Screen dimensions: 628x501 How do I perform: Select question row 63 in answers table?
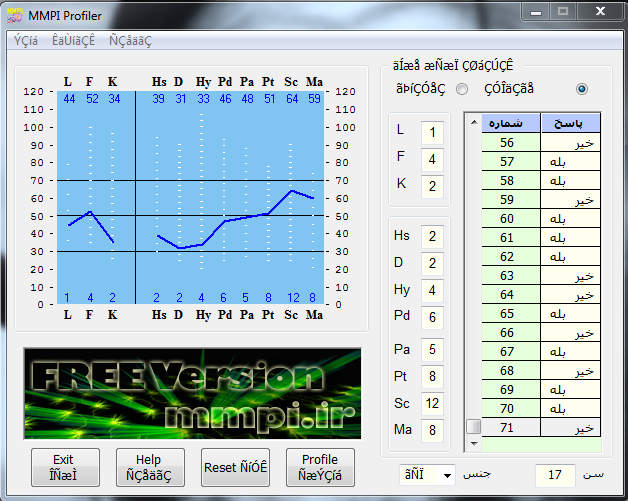pyautogui.click(x=507, y=275)
